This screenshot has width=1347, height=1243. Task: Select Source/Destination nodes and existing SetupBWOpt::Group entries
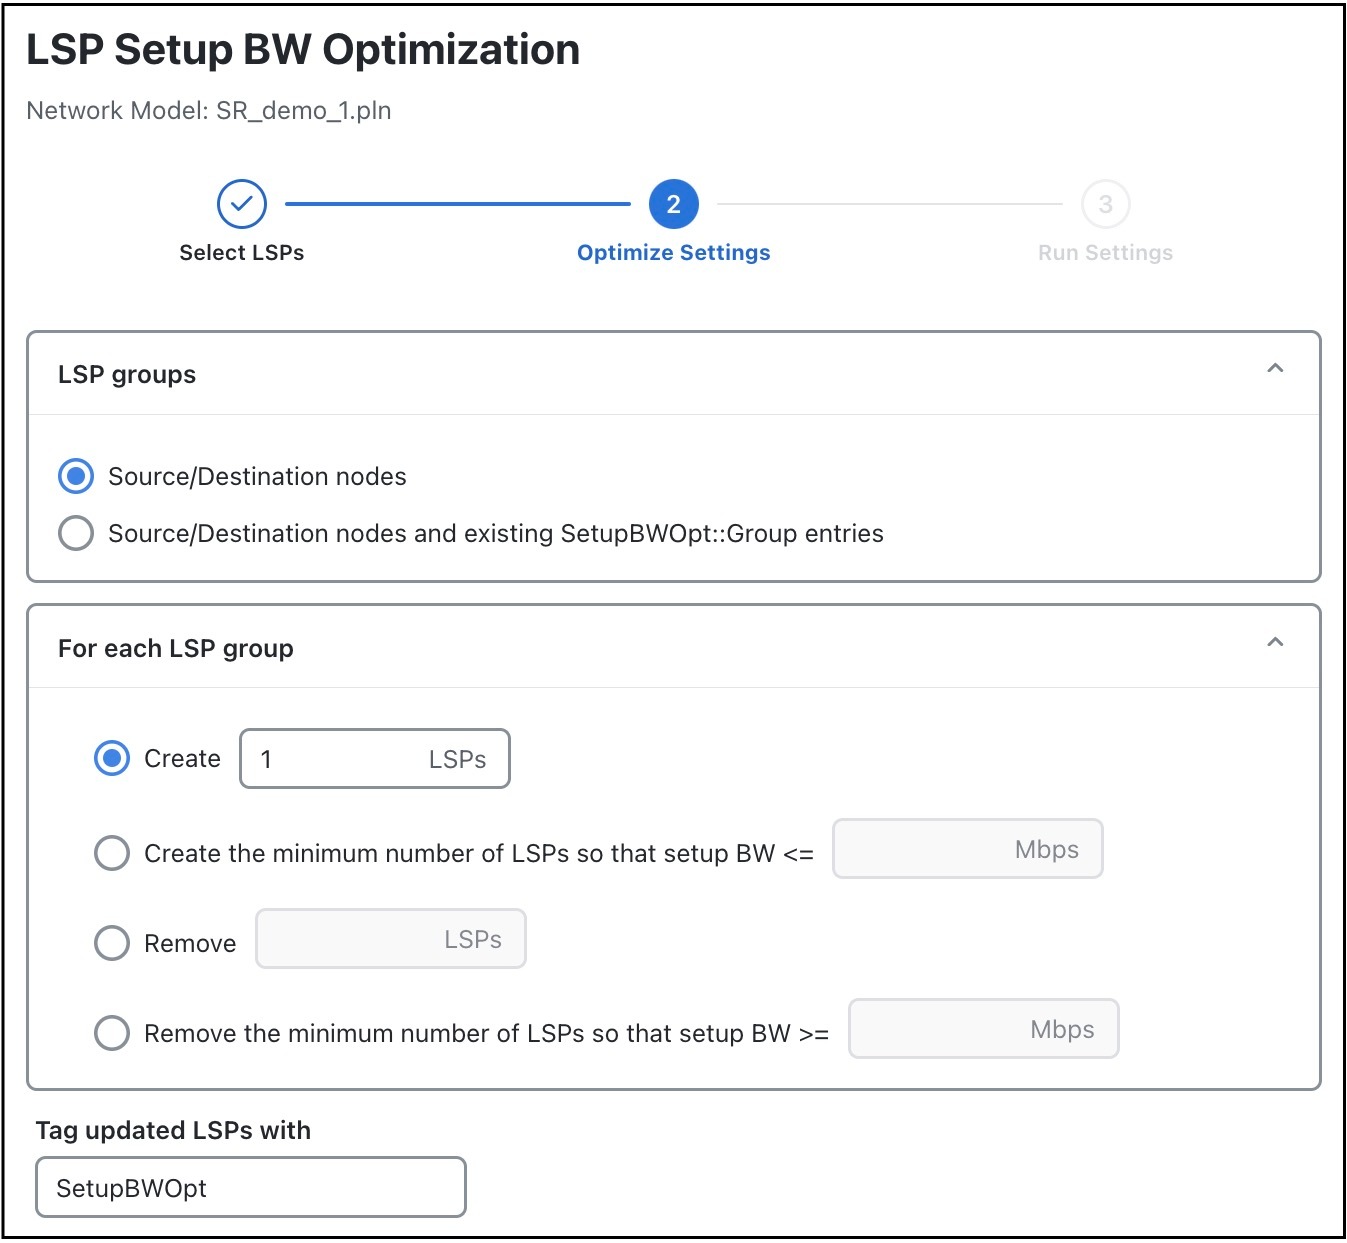point(75,533)
